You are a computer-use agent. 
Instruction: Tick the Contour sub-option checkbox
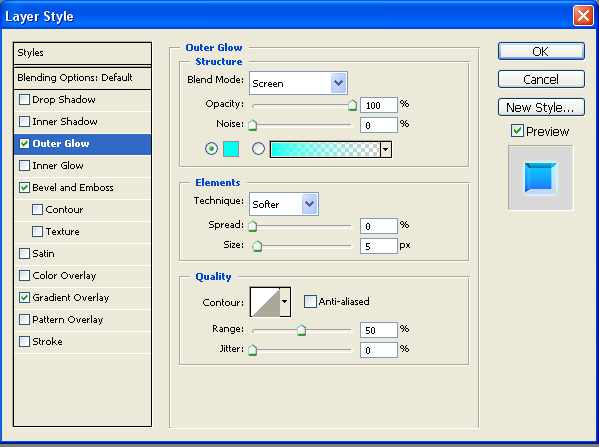pyautogui.click(x=37, y=210)
